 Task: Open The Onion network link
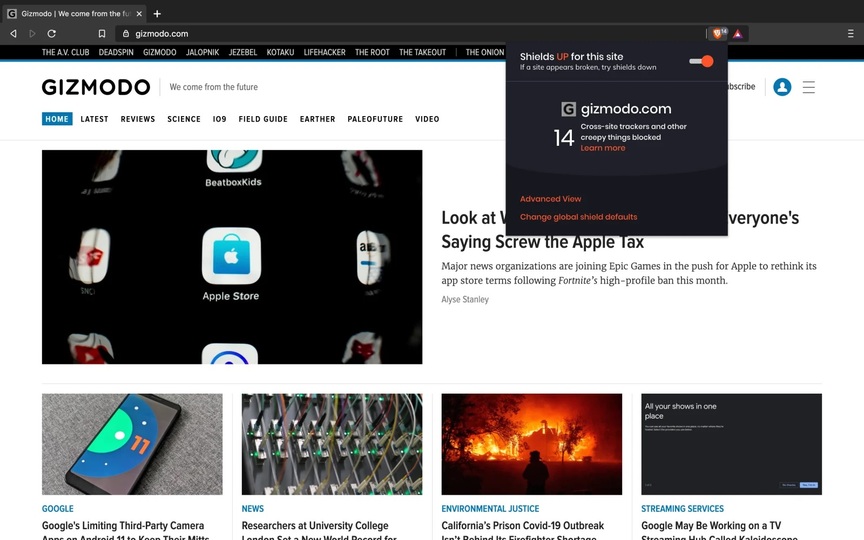click(485, 52)
